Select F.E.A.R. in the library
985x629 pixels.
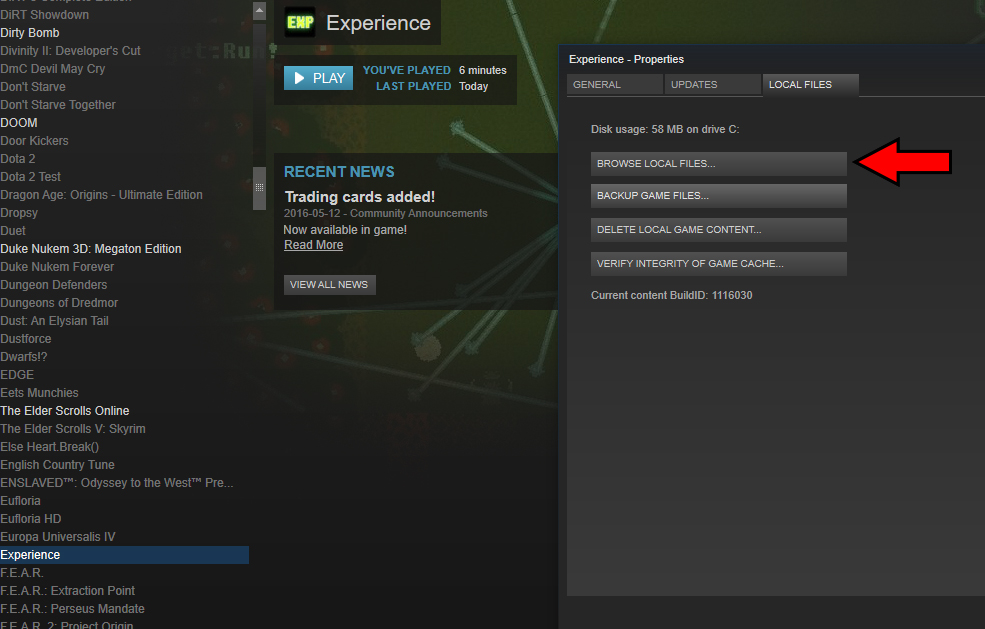[x=22, y=573]
